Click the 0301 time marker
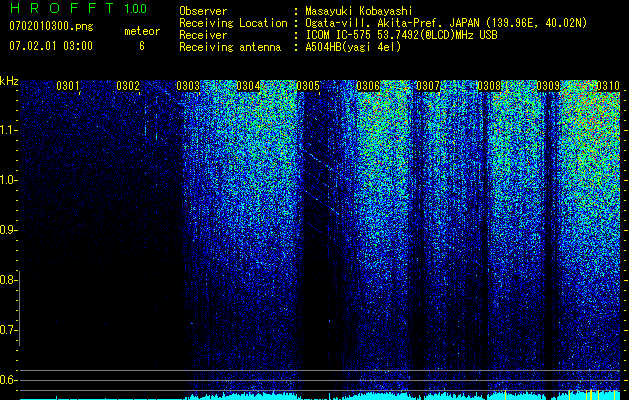The width and height of the screenshot is (629, 400). coord(67,85)
